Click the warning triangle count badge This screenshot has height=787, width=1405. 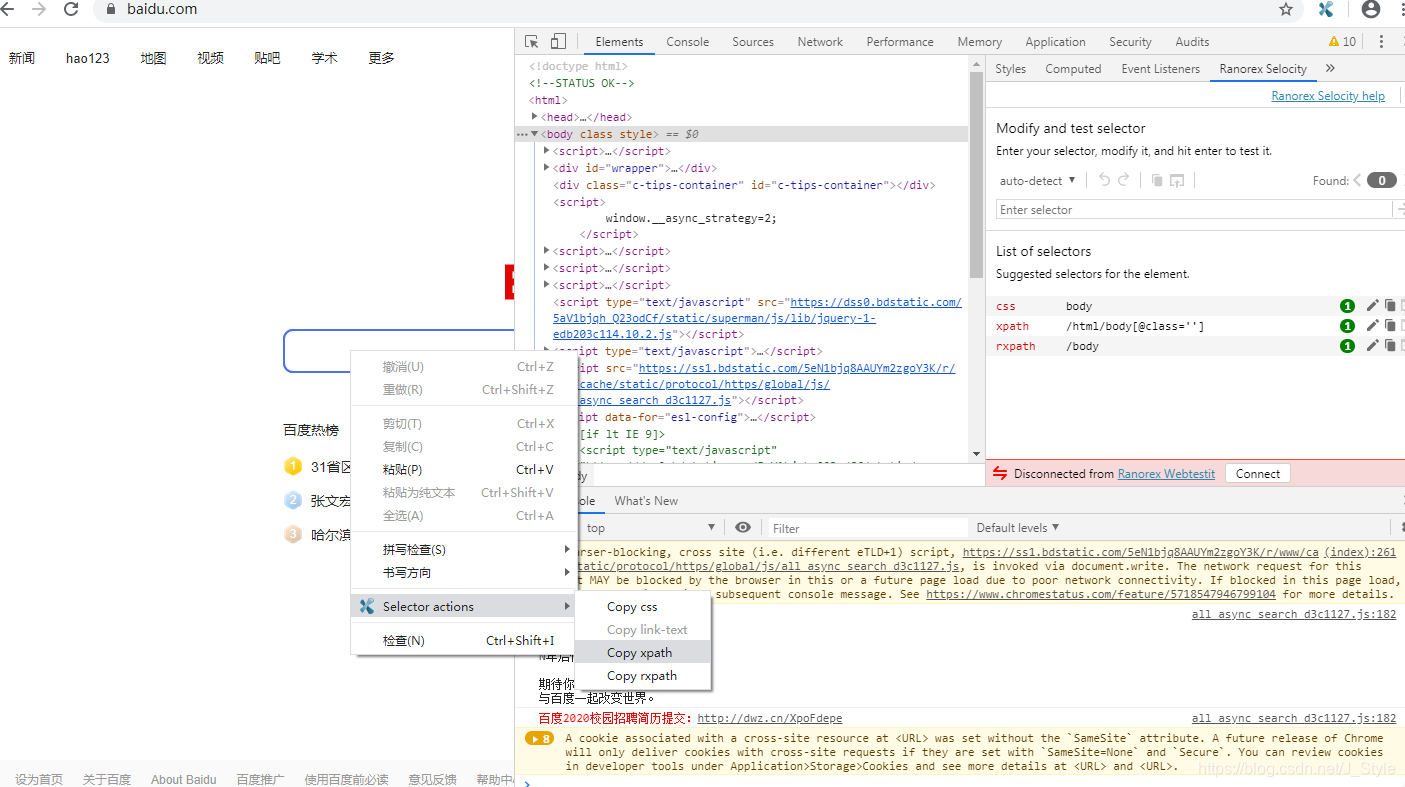1342,42
